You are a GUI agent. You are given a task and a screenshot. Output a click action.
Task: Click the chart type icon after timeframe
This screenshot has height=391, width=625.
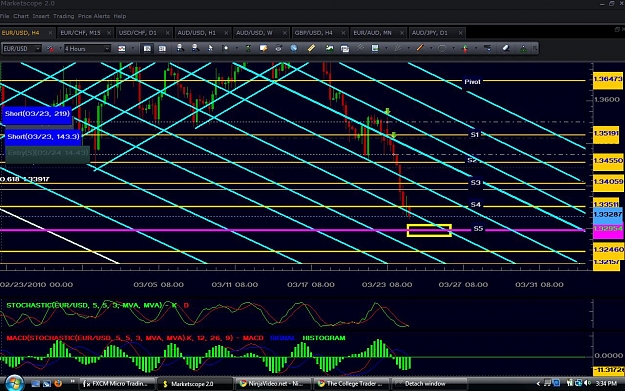[122, 49]
